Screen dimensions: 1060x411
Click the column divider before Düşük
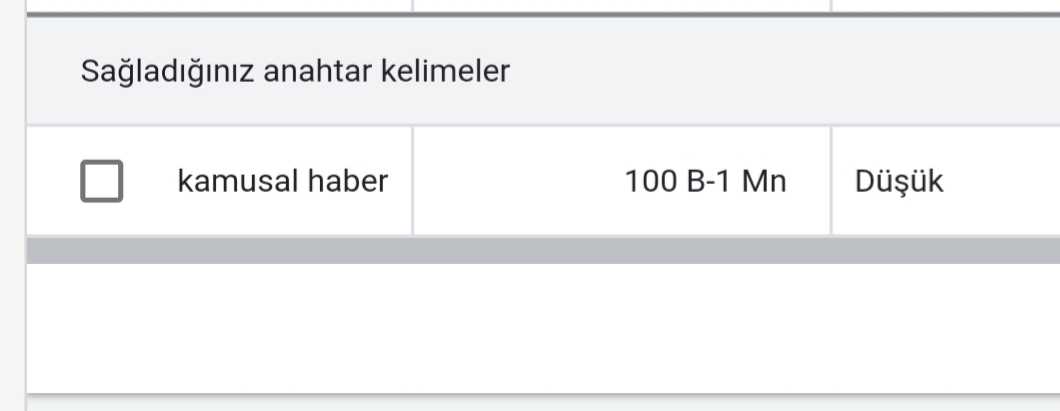[831, 180]
